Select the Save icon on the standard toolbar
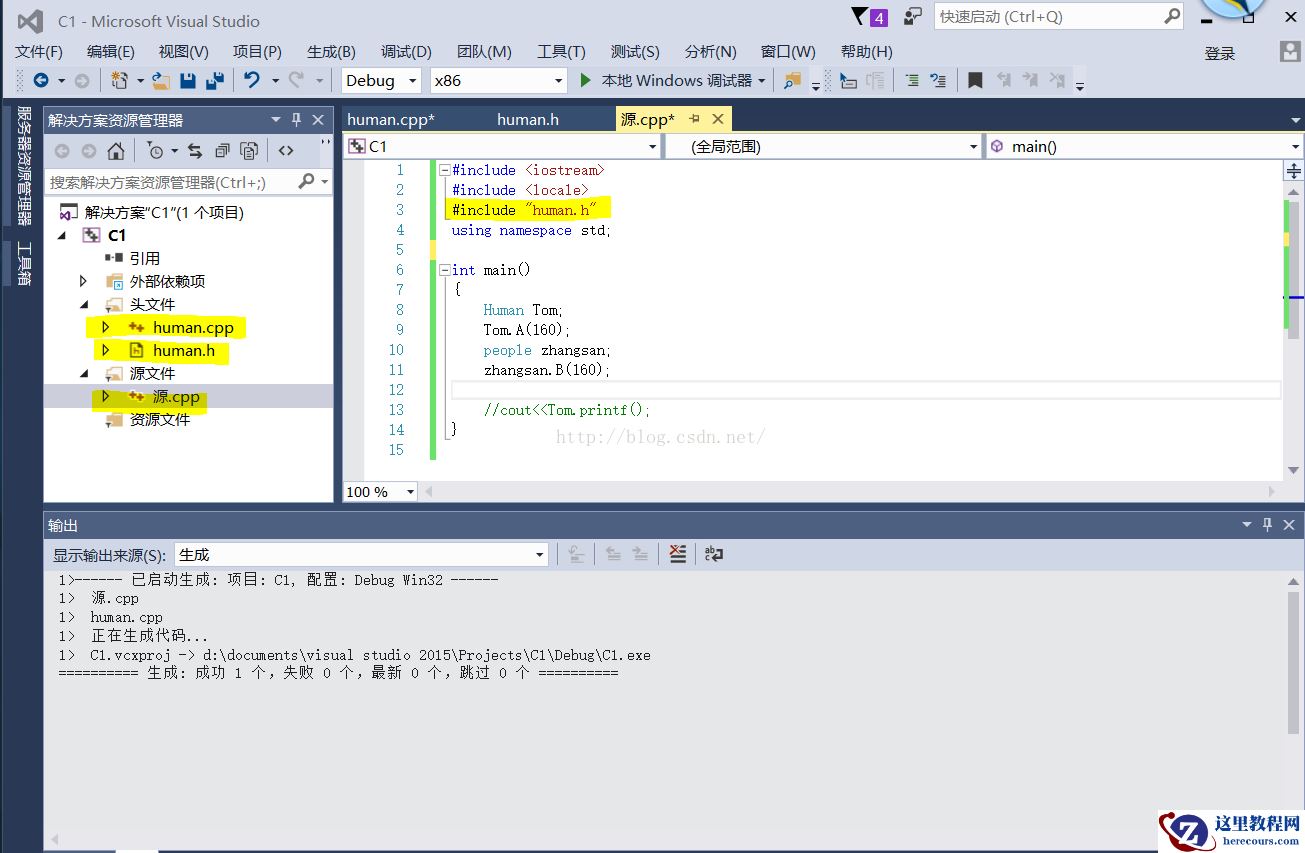 pos(188,80)
